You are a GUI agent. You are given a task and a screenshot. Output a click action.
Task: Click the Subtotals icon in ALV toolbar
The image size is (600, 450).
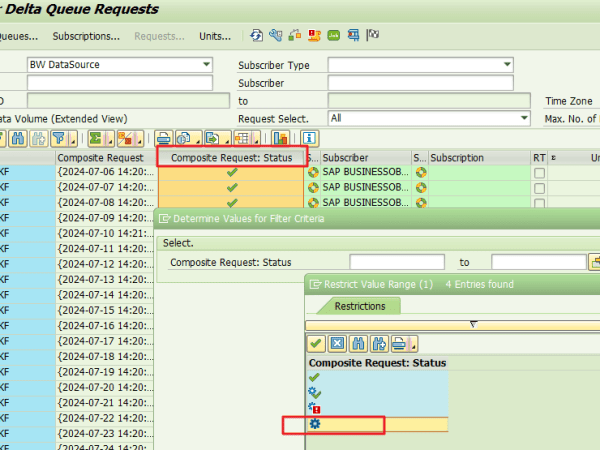(126, 139)
